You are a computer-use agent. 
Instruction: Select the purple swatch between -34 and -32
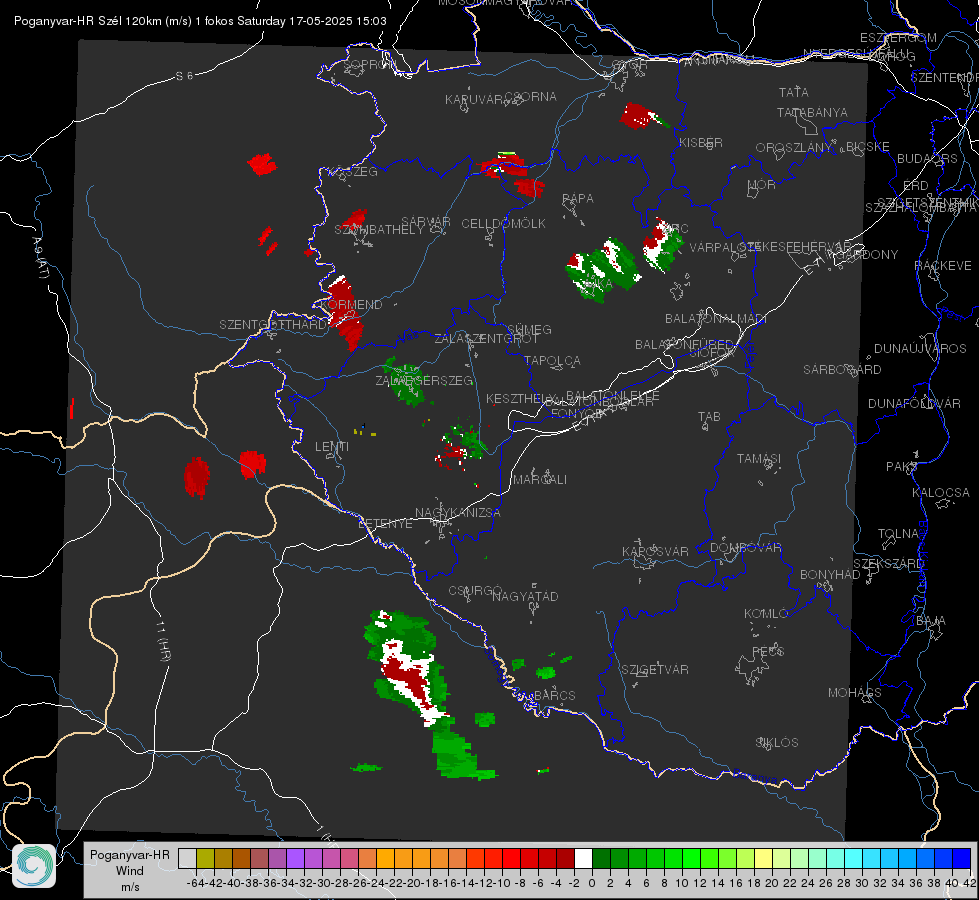pos(295,858)
